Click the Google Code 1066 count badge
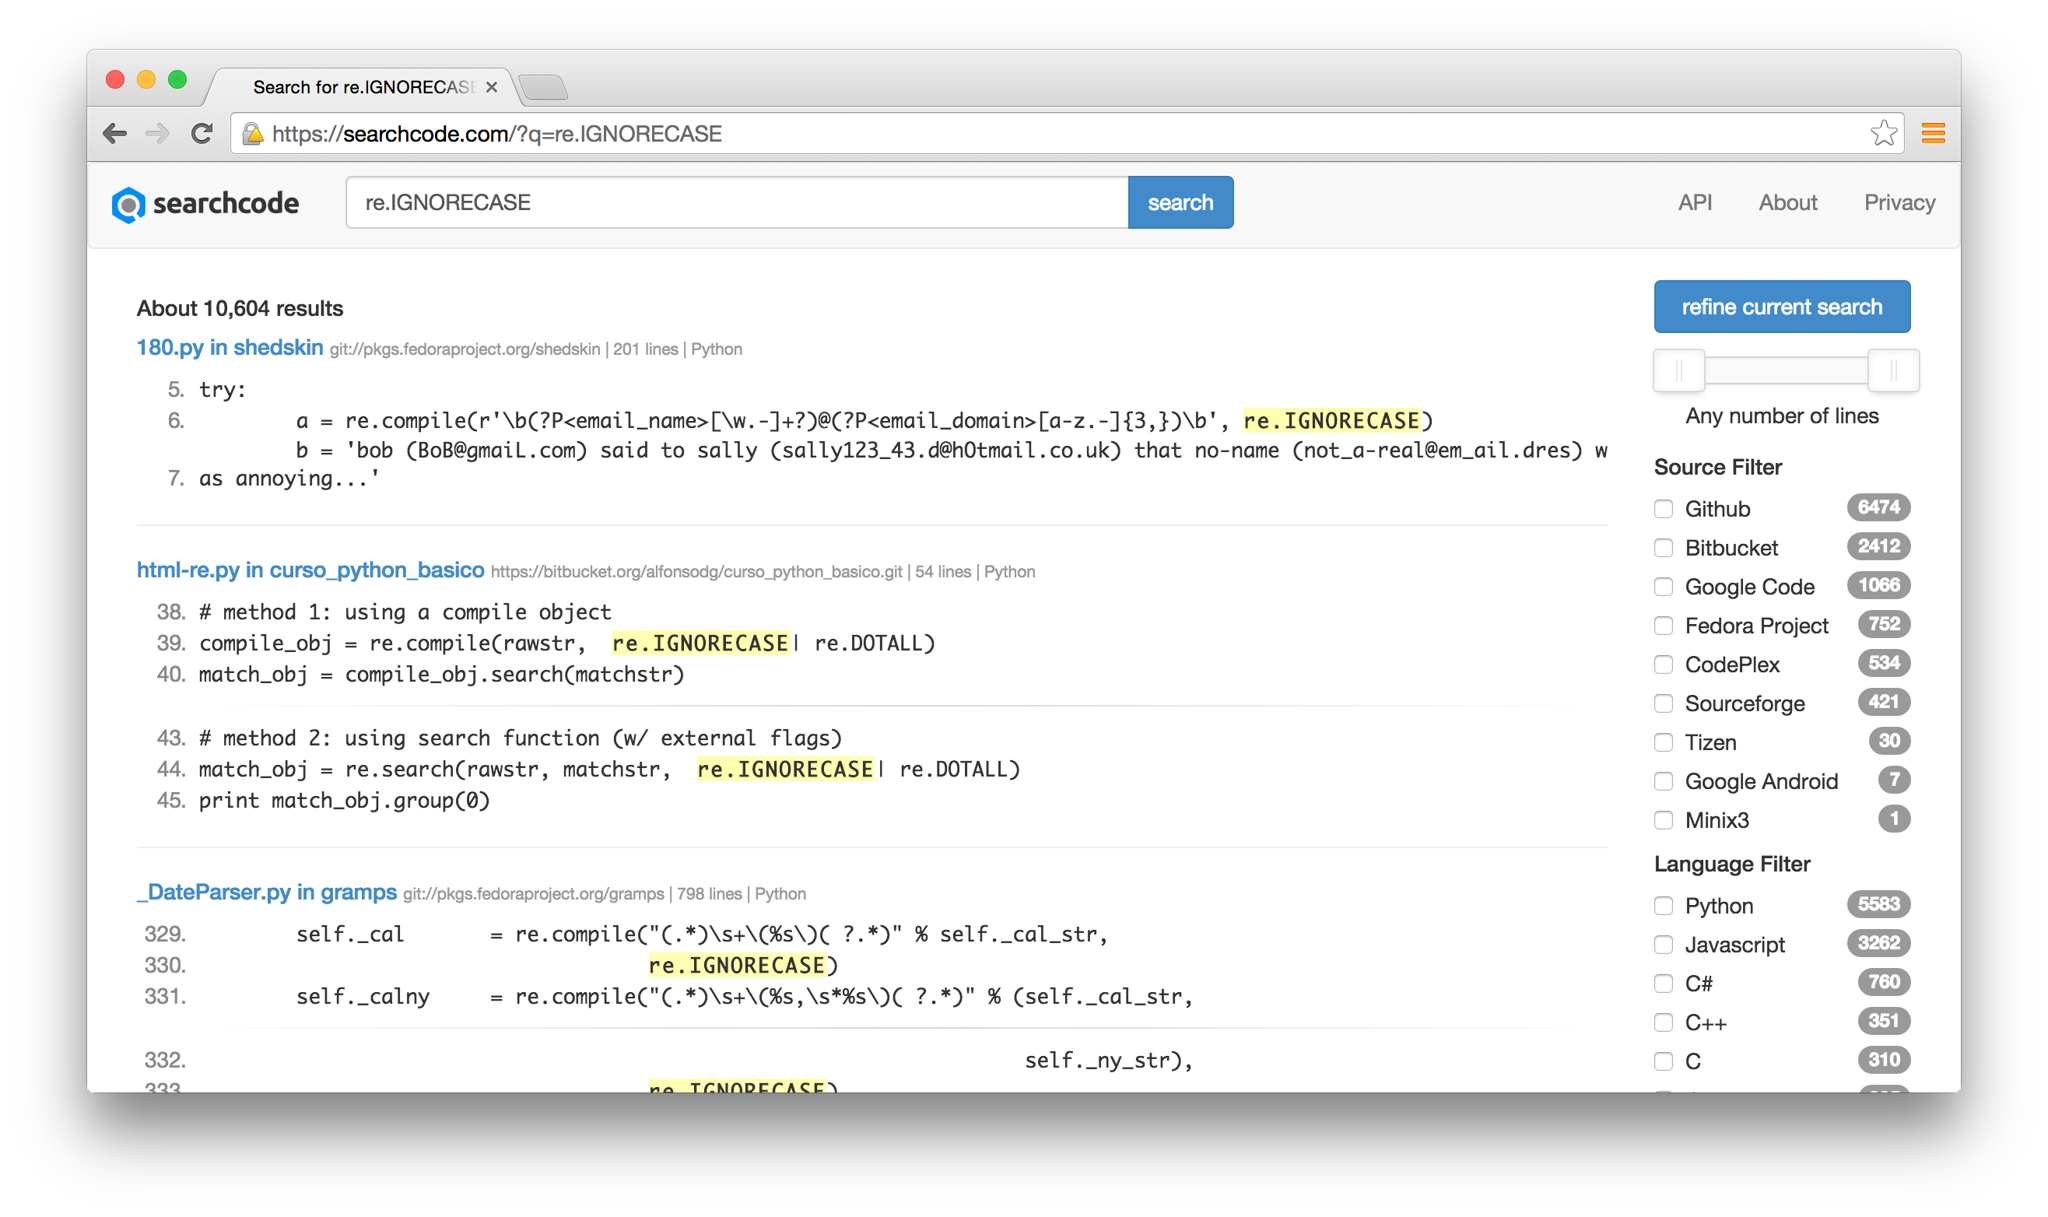This screenshot has width=2048, height=1217. point(1878,585)
